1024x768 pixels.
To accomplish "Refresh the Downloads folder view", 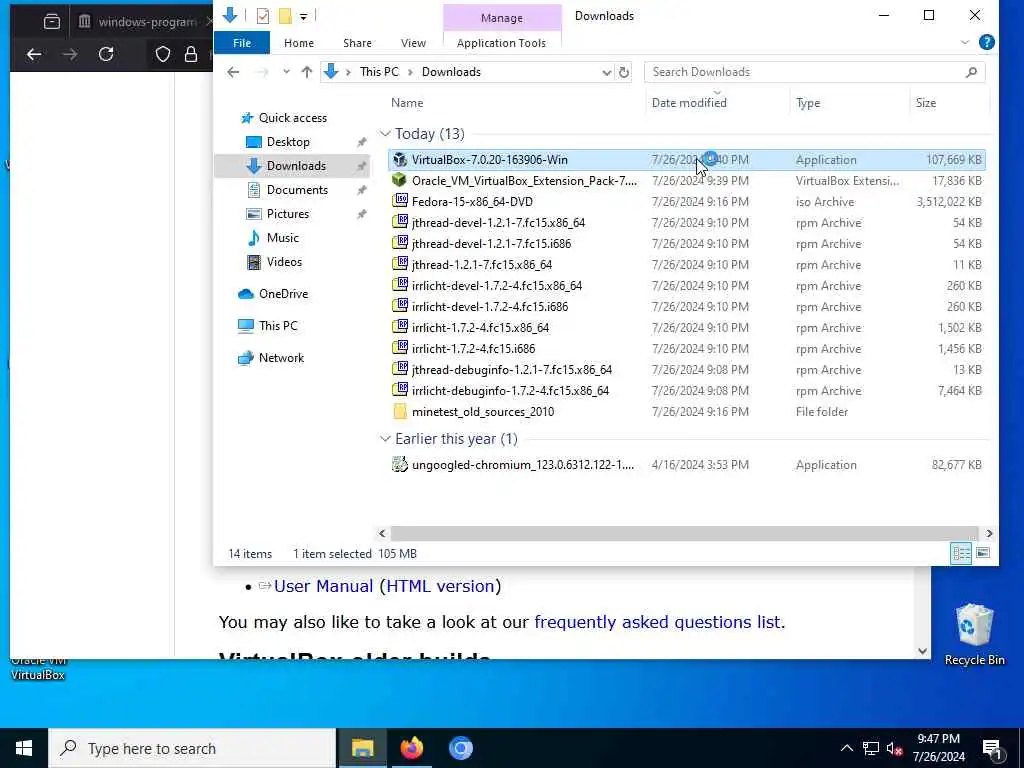I will 624,72.
